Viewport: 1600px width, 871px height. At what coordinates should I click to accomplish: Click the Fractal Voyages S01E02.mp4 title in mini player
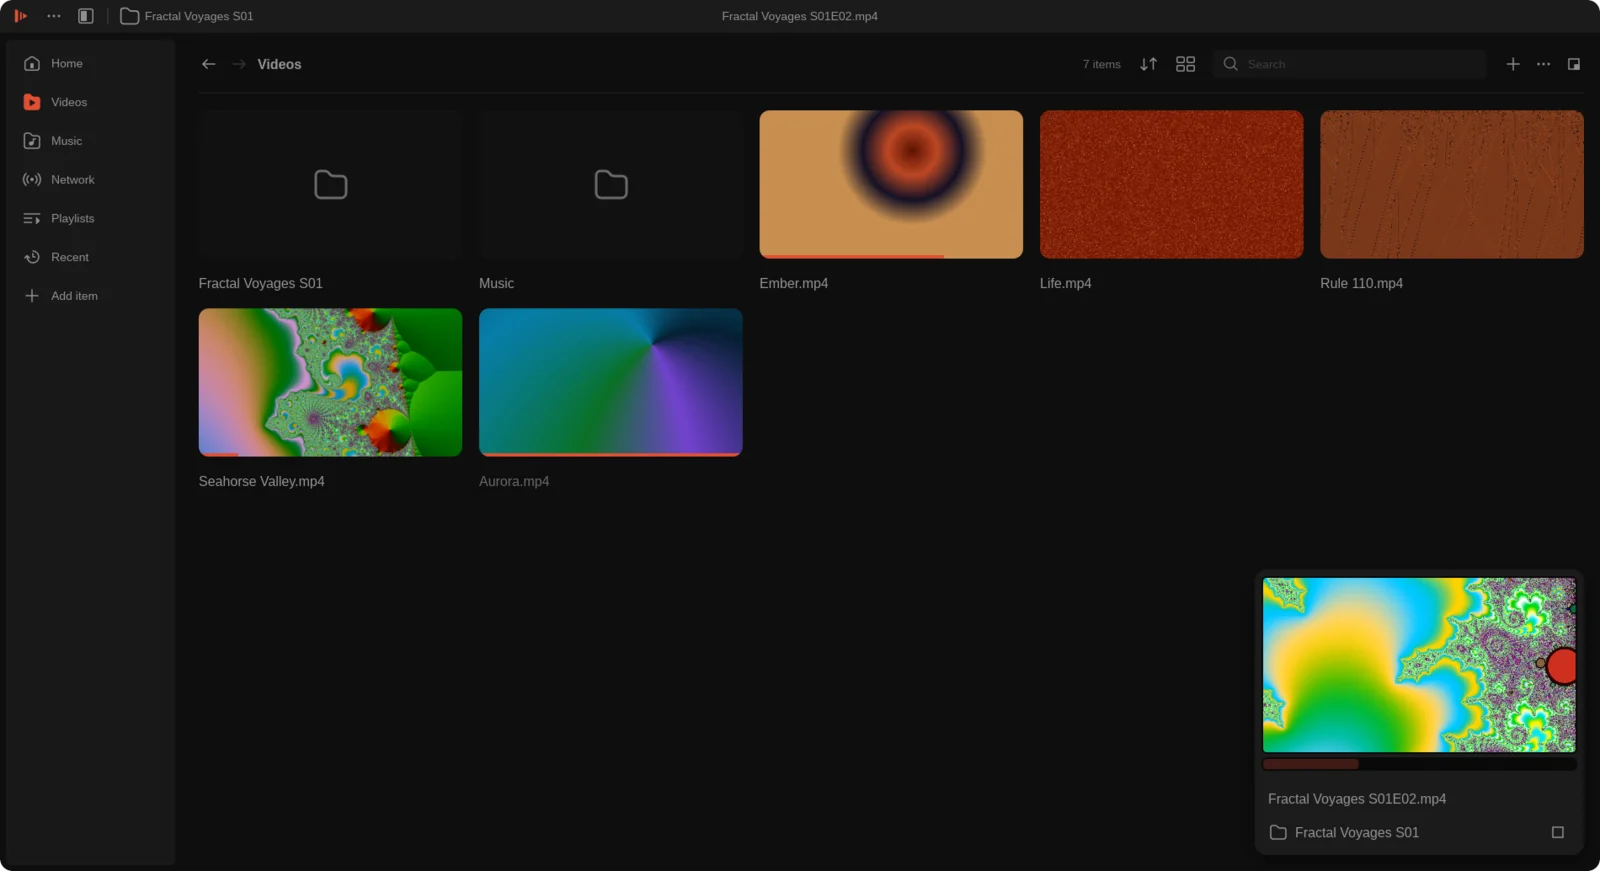click(x=1357, y=799)
